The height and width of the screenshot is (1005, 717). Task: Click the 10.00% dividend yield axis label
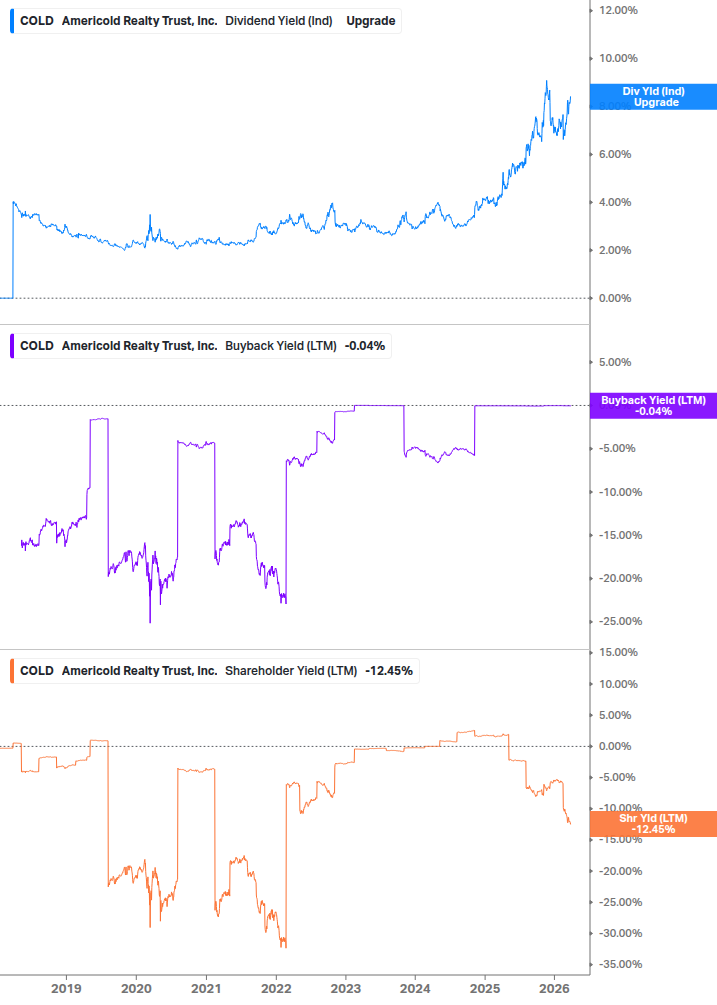(618, 58)
